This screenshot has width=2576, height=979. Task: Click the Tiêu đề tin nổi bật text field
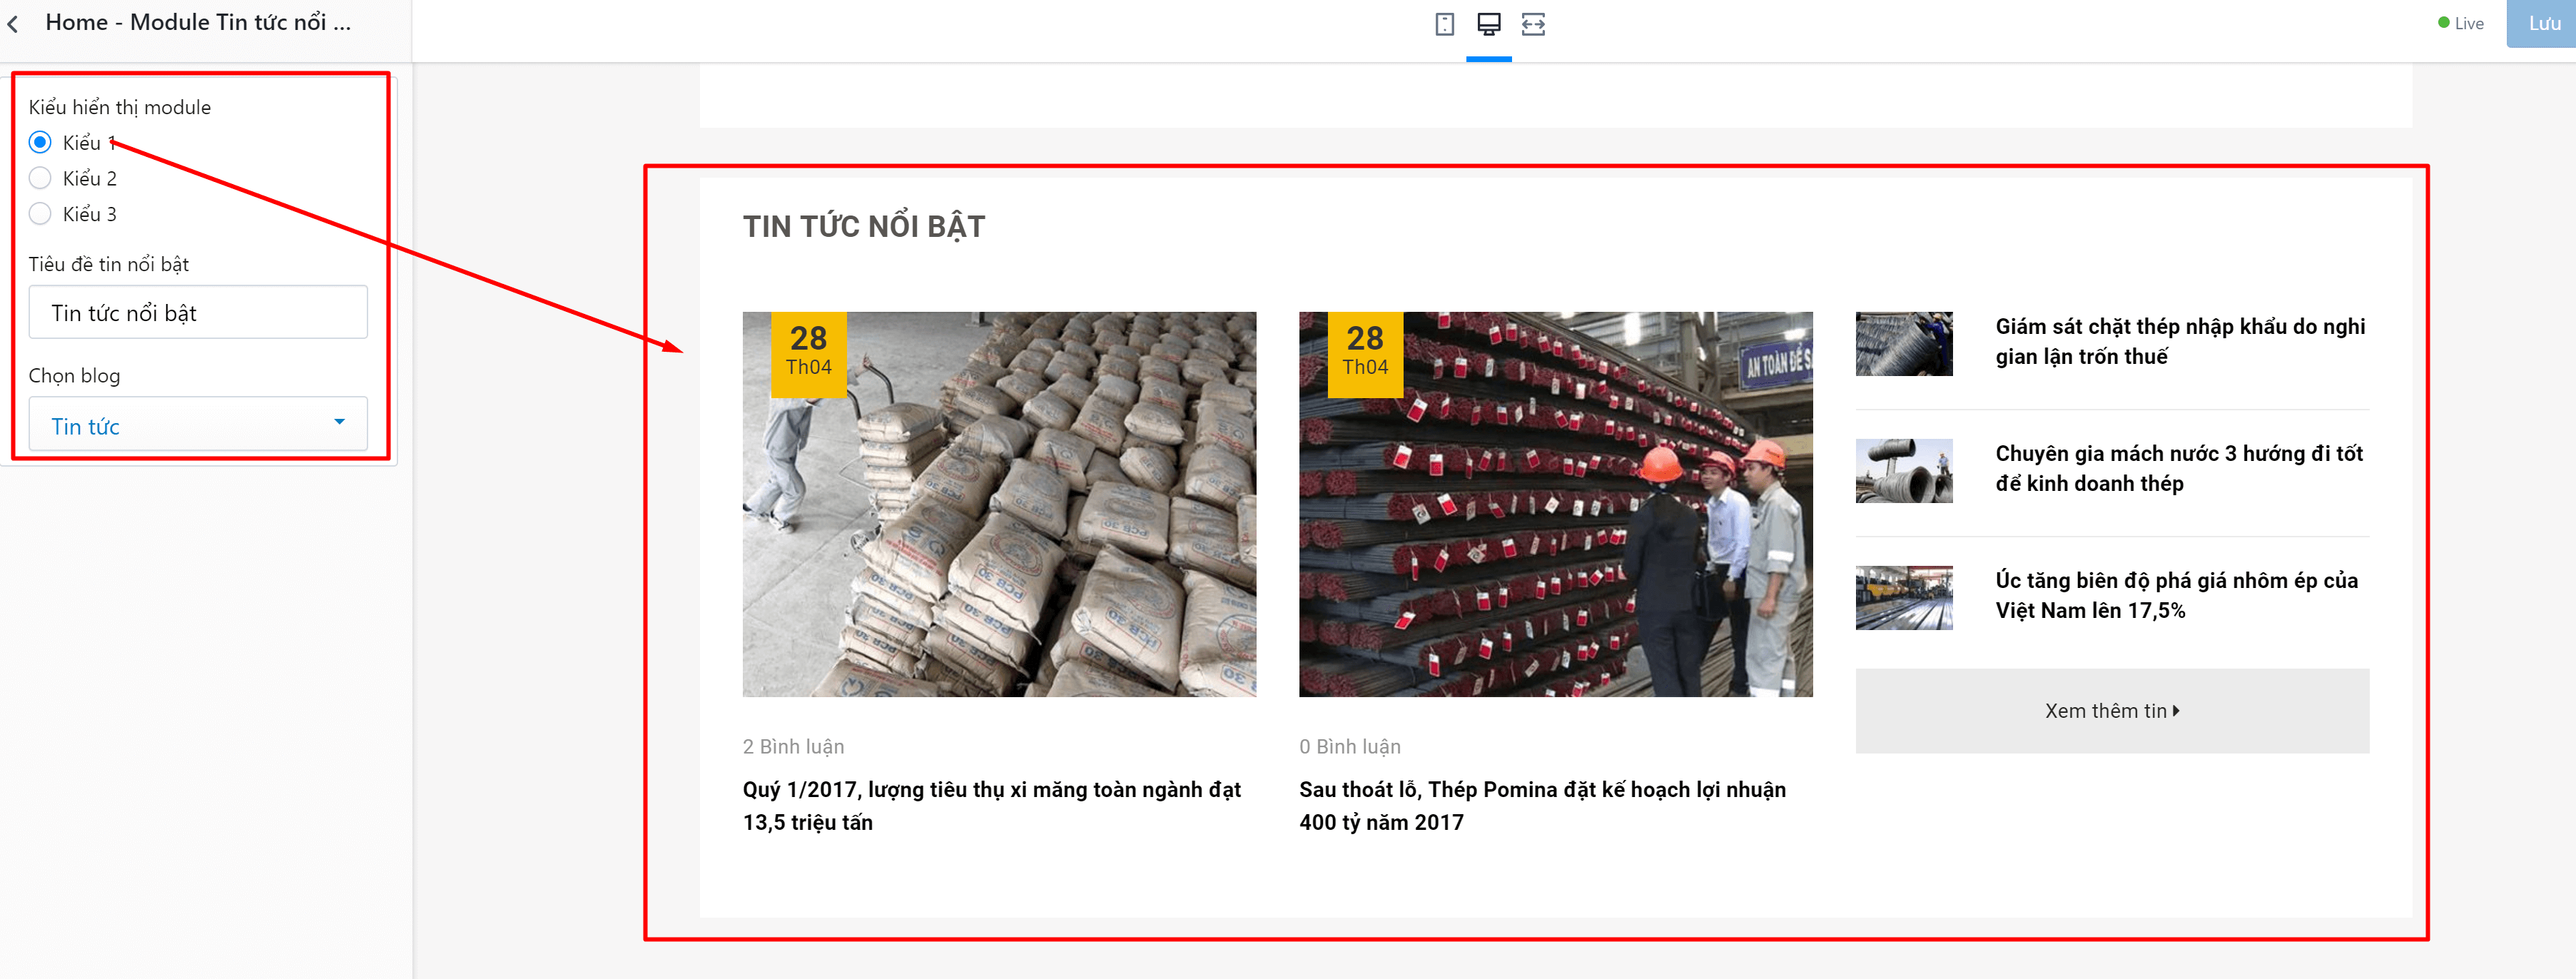(x=198, y=312)
